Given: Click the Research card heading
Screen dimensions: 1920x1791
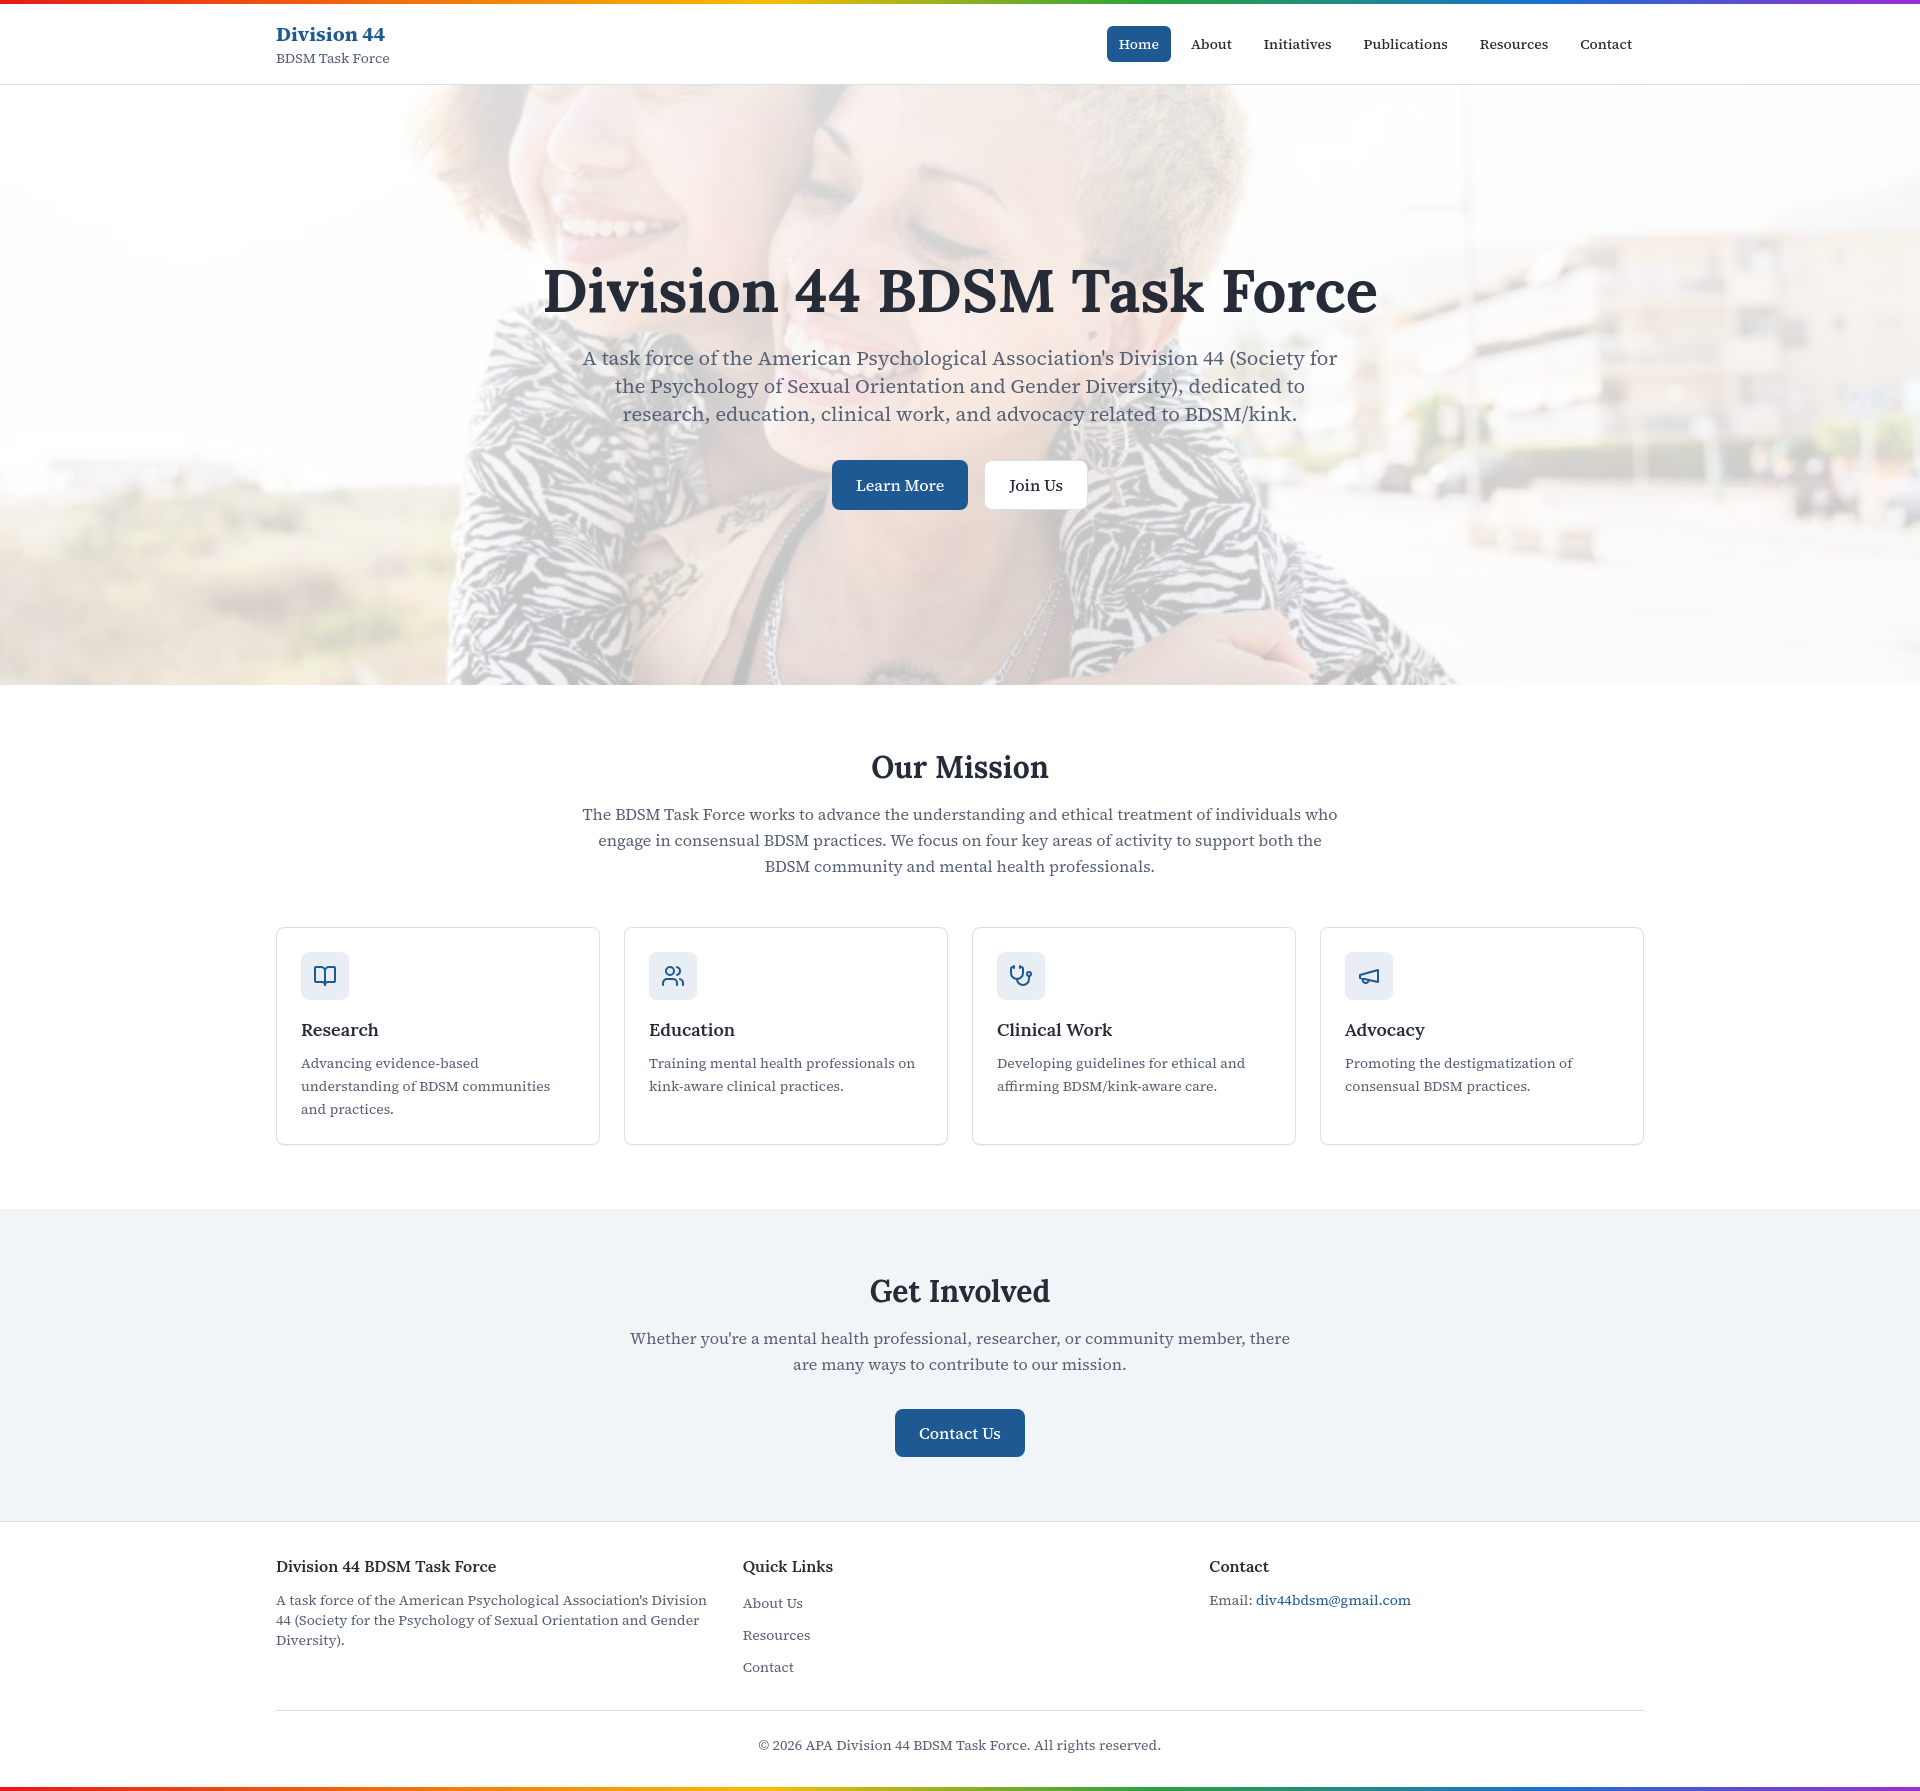Looking at the screenshot, I should (x=340, y=1030).
